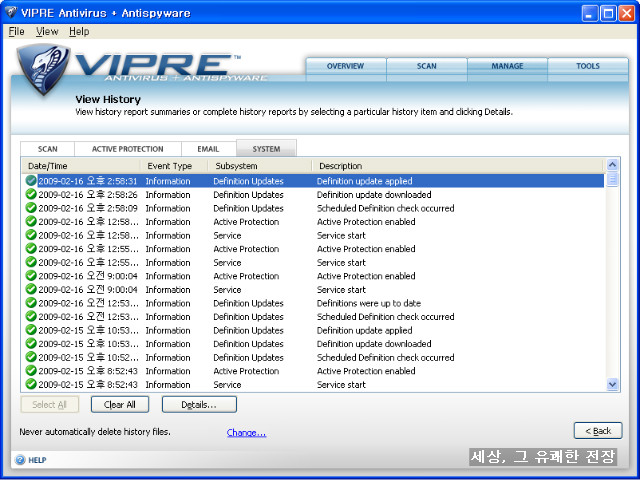Sort by Event Type column header
Screen dimensions: 640x480
click(174, 166)
